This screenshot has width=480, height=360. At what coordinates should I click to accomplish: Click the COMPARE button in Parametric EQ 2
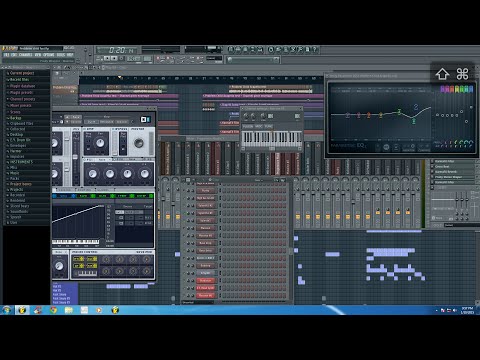pyautogui.click(x=424, y=149)
